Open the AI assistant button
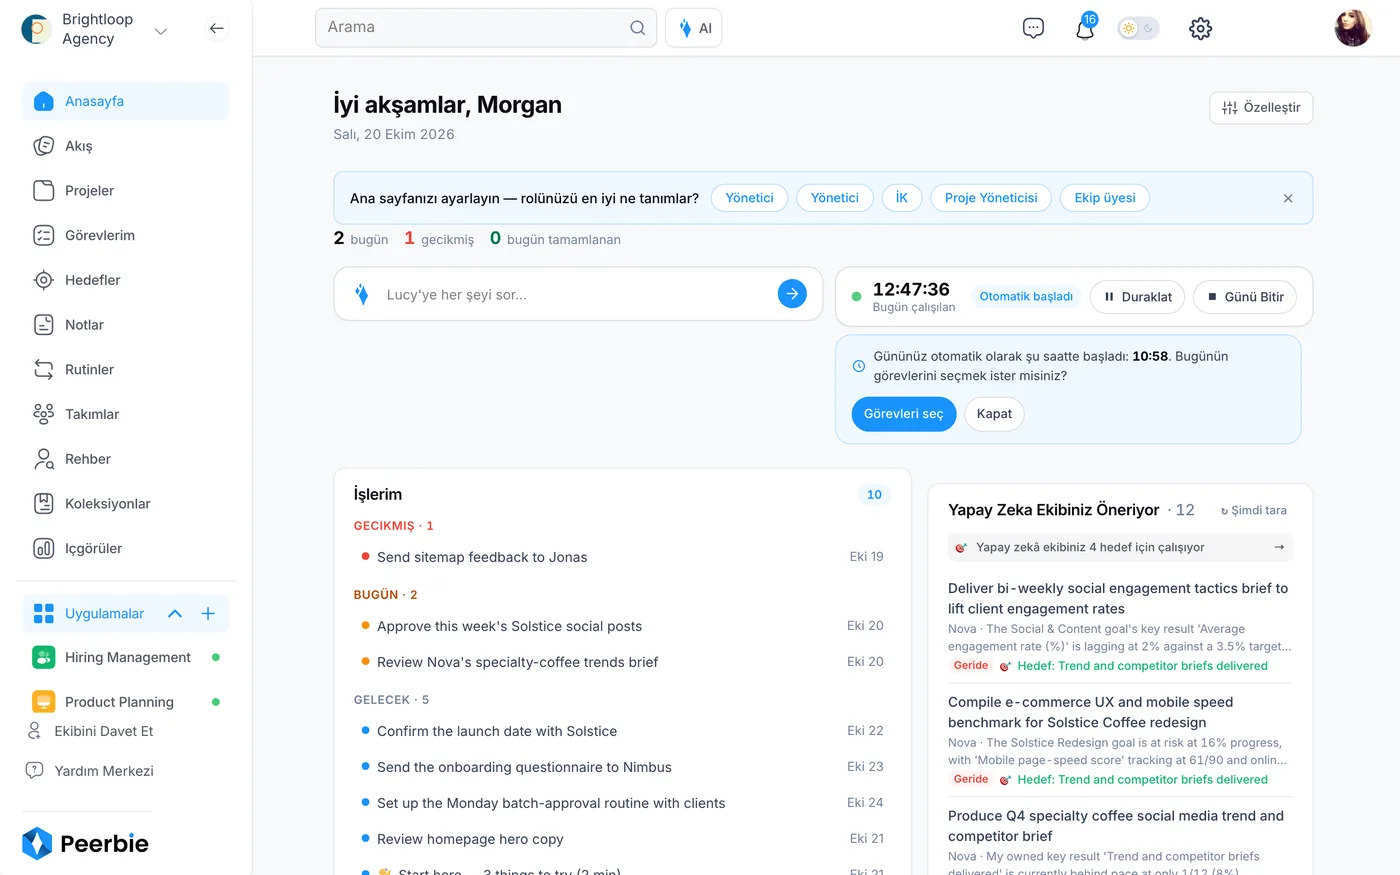The height and width of the screenshot is (875, 1400). pyautogui.click(x=694, y=28)
